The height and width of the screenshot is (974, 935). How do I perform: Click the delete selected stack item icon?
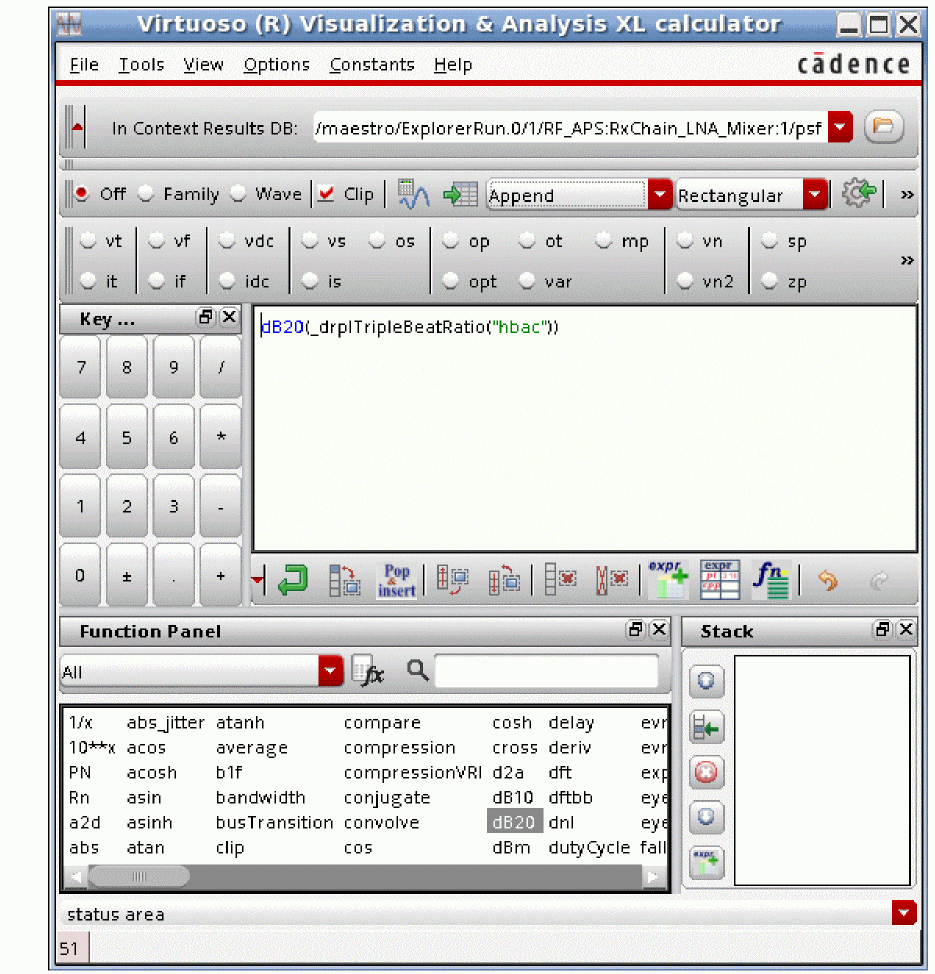tap(560, 581)
